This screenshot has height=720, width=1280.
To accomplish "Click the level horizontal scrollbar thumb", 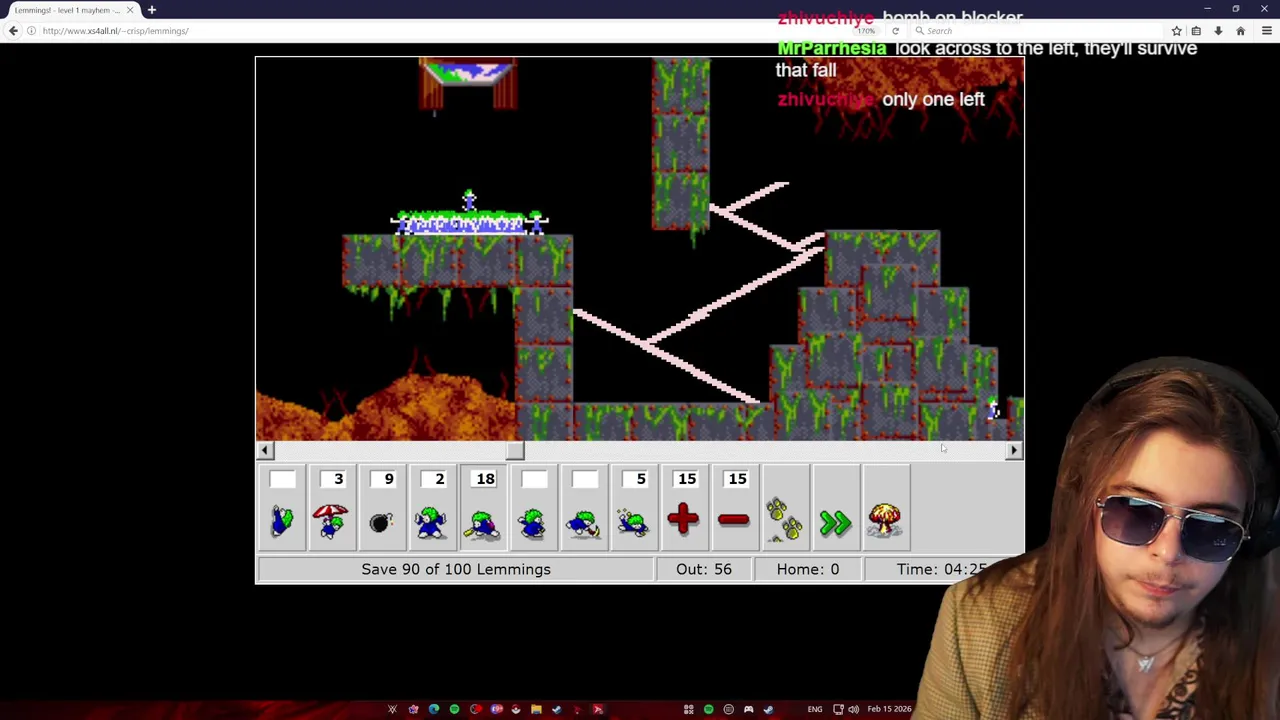I will pos(514,450).
